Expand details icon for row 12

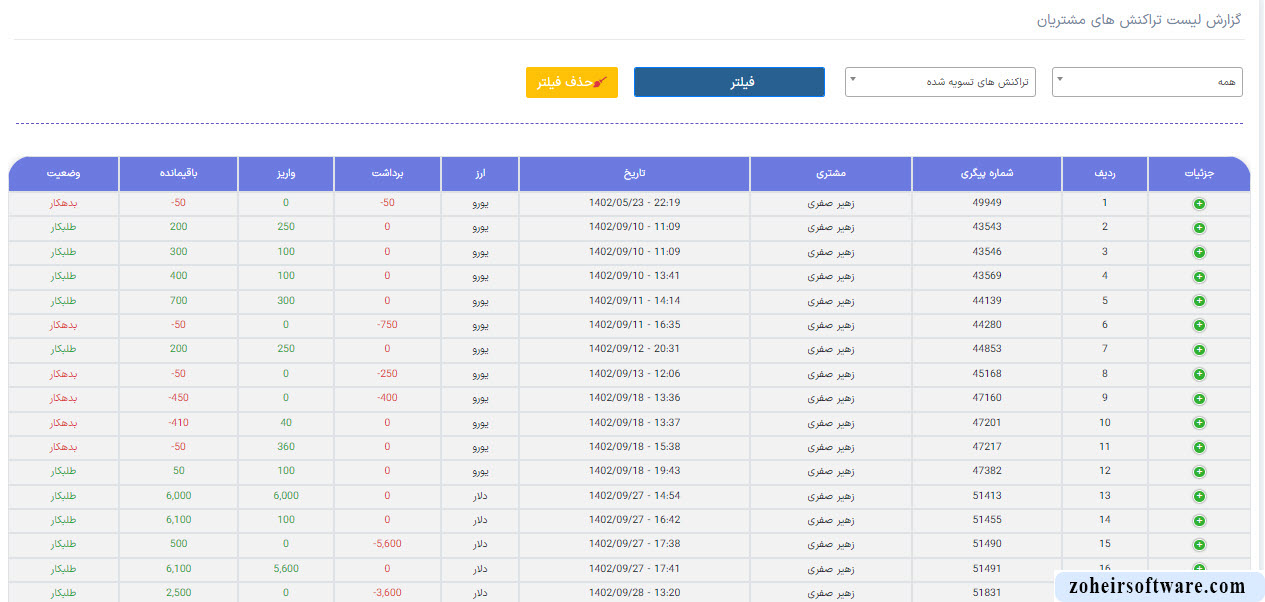[1199, 471]
